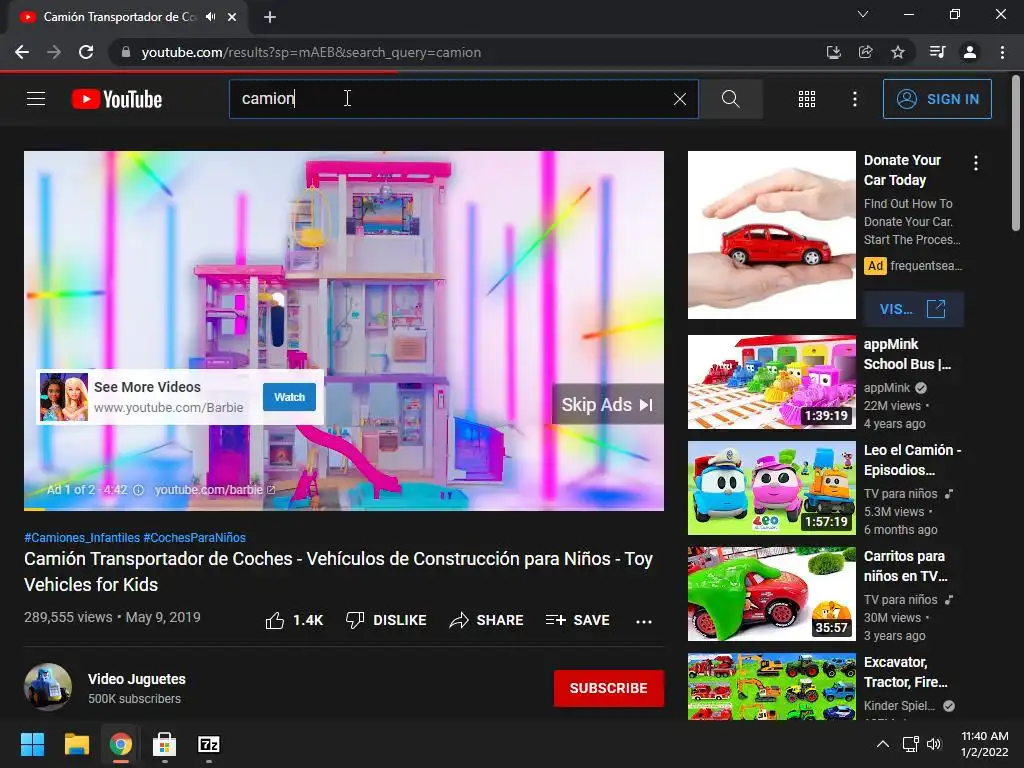Click hashtag #CochesParaNiños
The height and width of the screenshot is (768, 1024).
[x=195, y=537]
